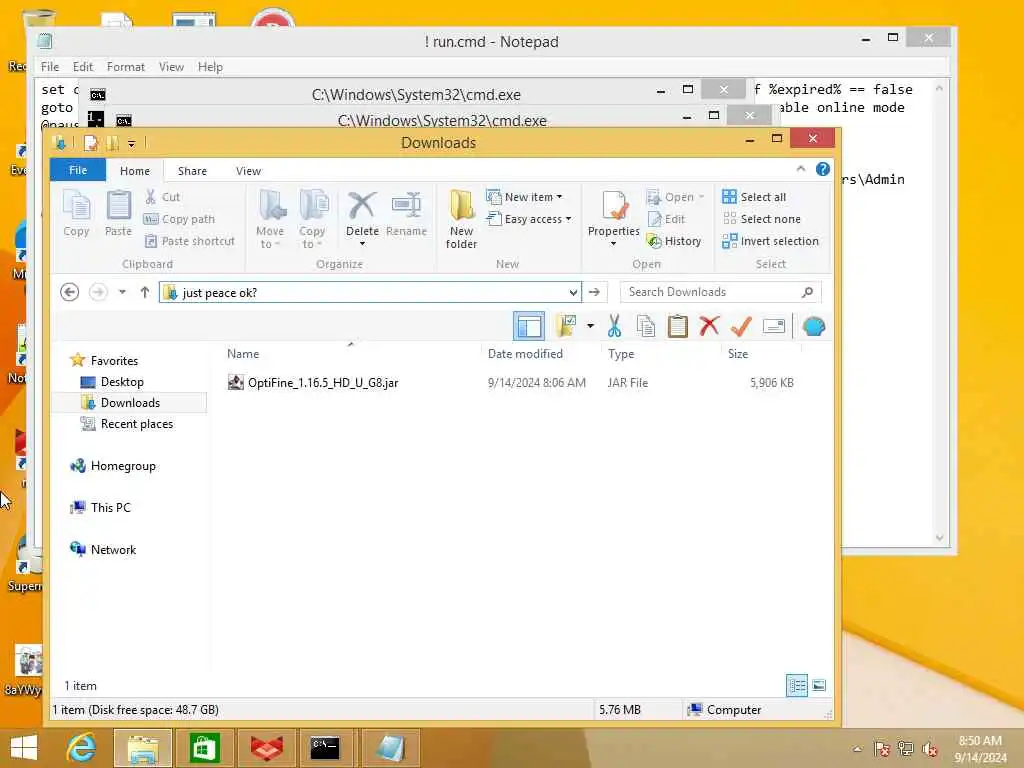The height and width of the screenshot is (768, 1024).
Task: Click Cut in the Clipboard group
Action: pyautogui.click(x=162, y=197)
